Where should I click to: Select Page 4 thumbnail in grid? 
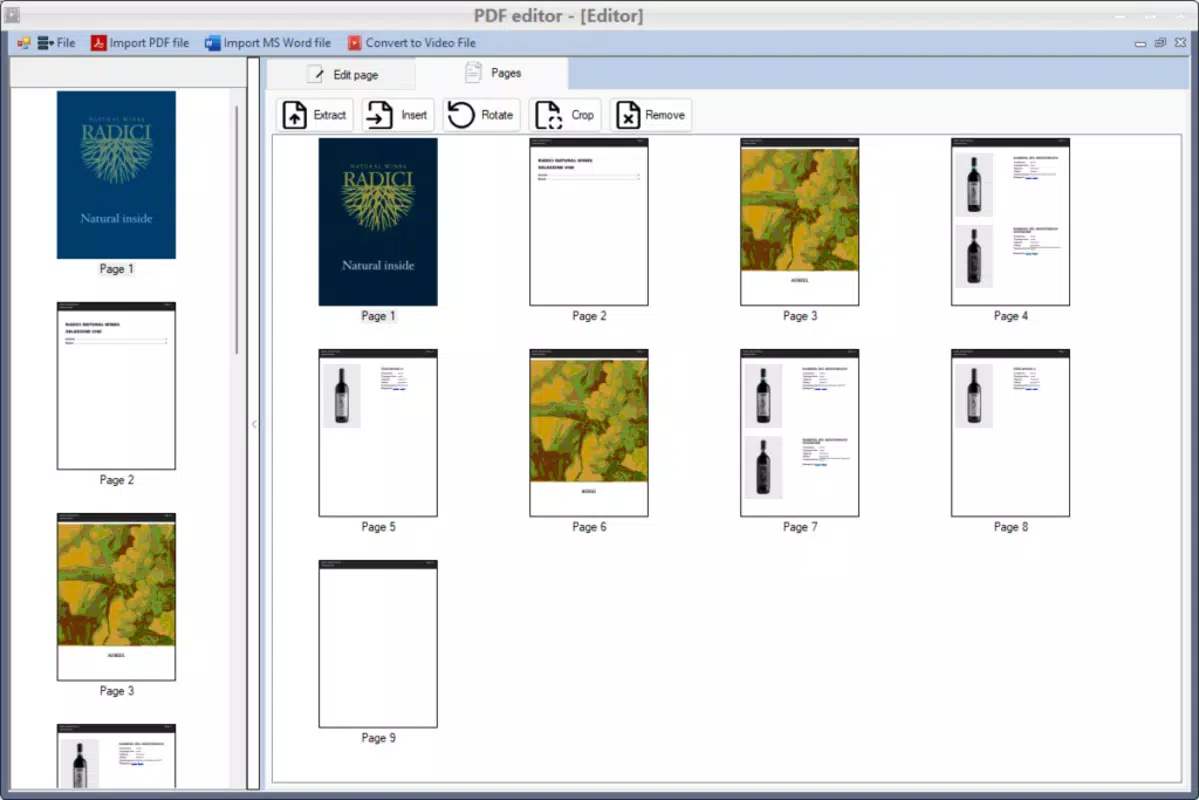1010,222
